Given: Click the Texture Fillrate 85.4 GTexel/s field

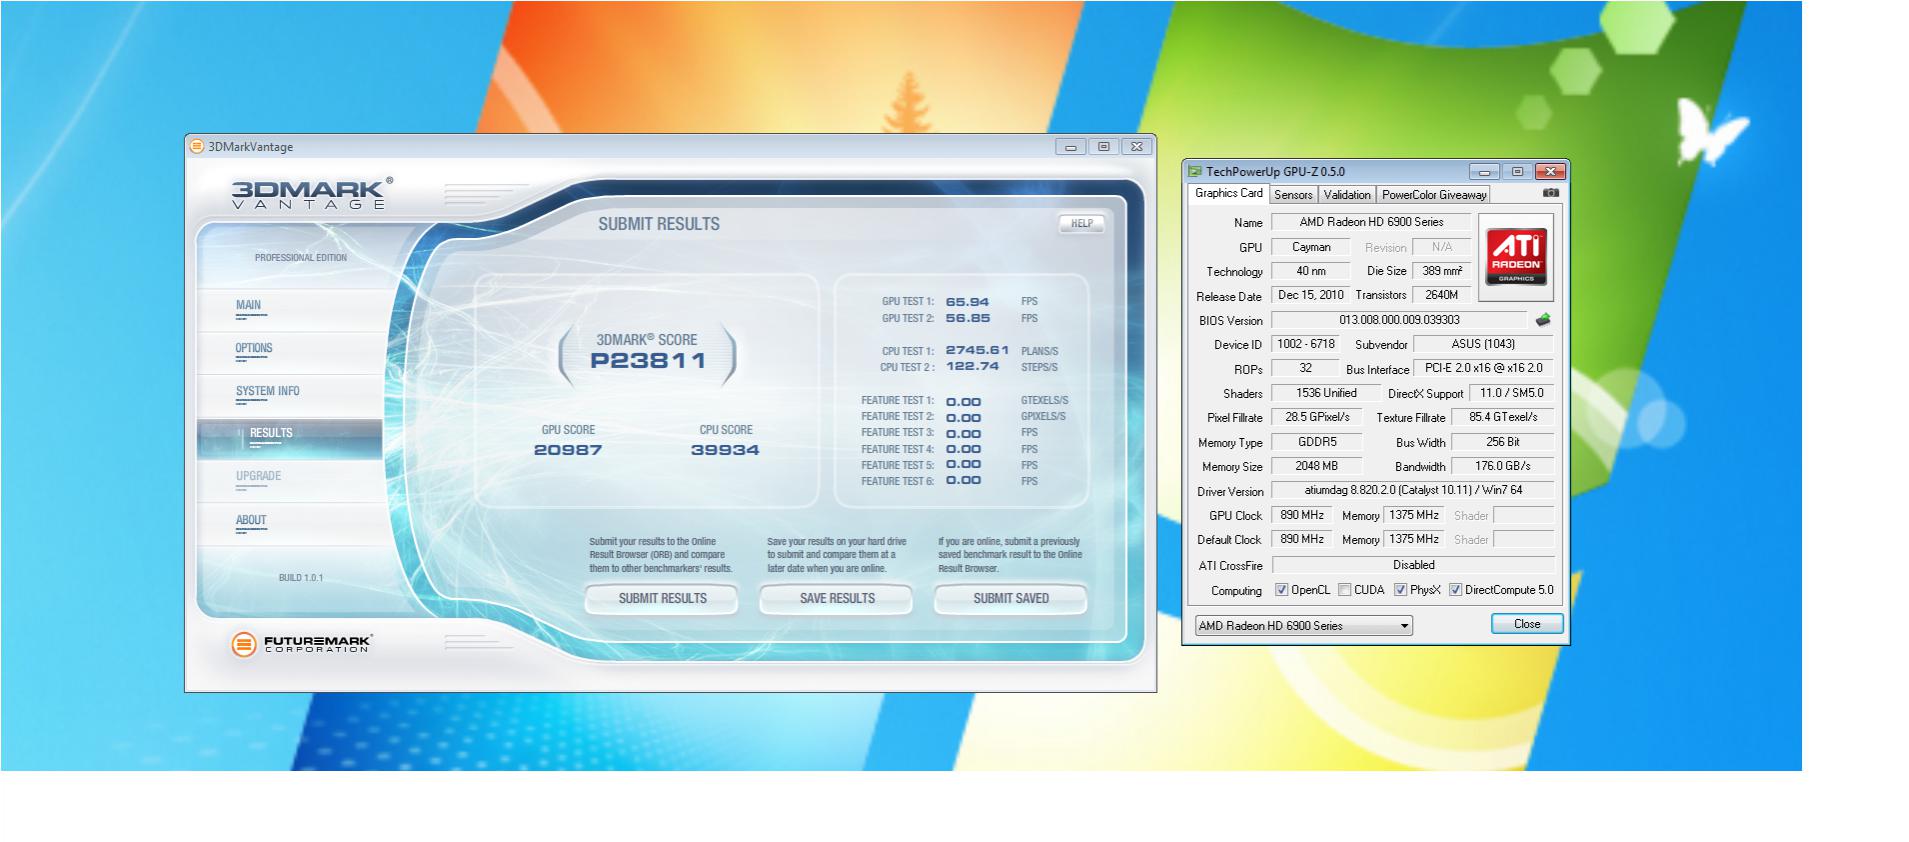Looking at the screenshot, I should (x=1502, y=417).
